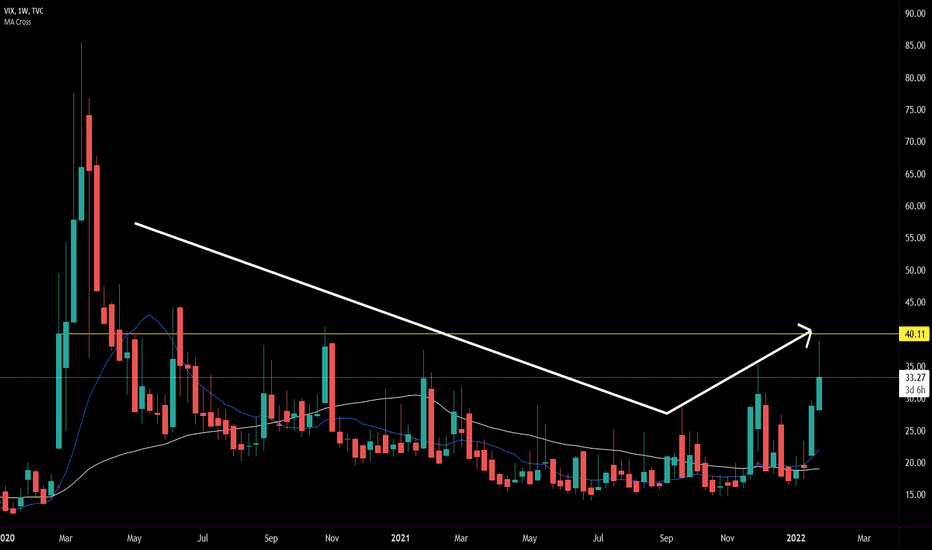Click the 25.00 price axis label
The height and width of the screenshot is (550, 932).
915,430
